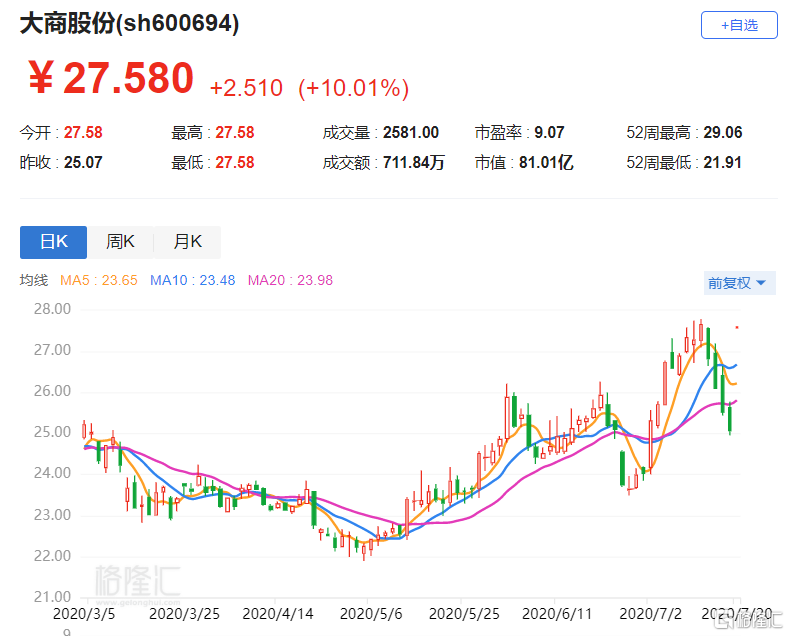
Task: Switch to 月K monthly chart tab
Action: [x=187, y=242]
